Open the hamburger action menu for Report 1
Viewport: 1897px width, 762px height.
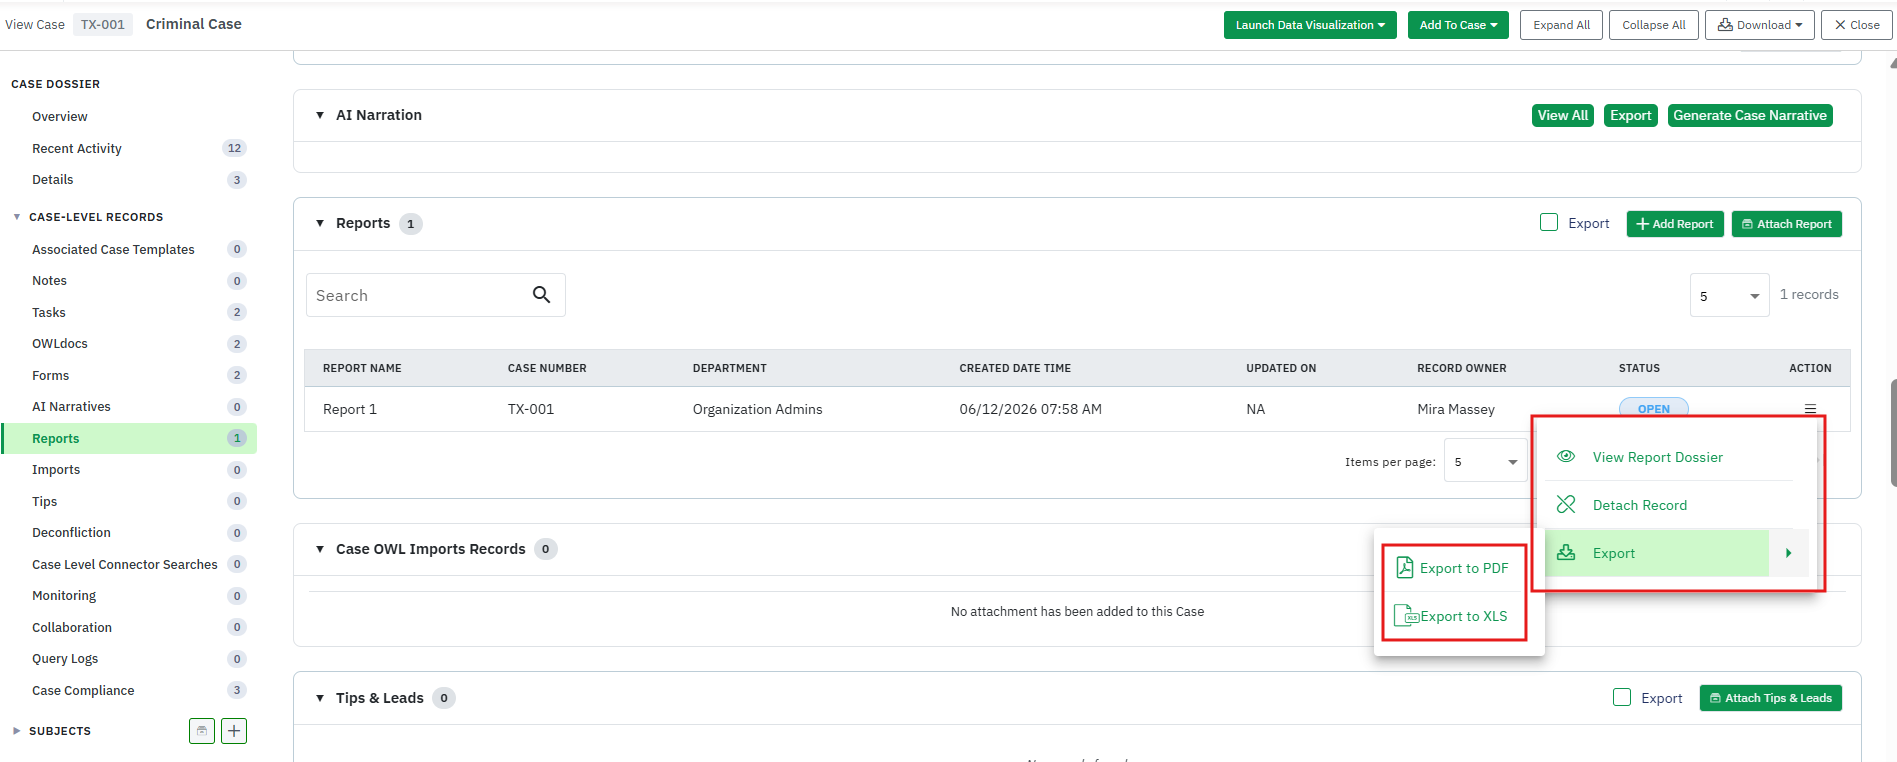tap(1810, 408)
